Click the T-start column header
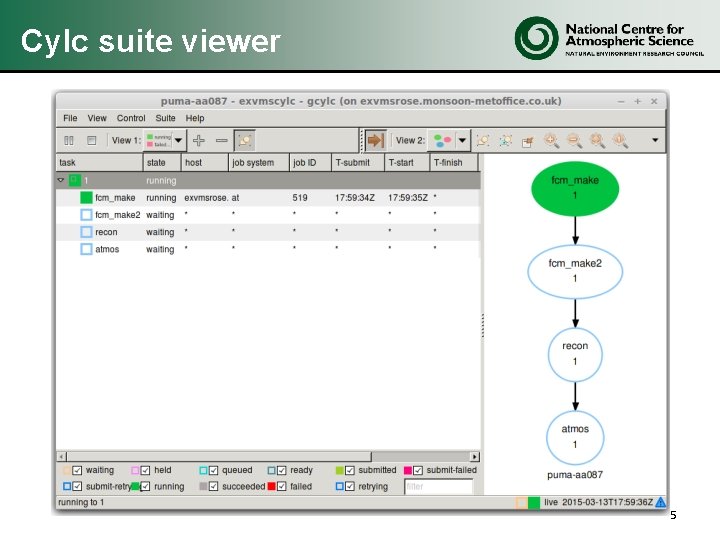Viewport: 720px width, 540px height. pos(407,163)
